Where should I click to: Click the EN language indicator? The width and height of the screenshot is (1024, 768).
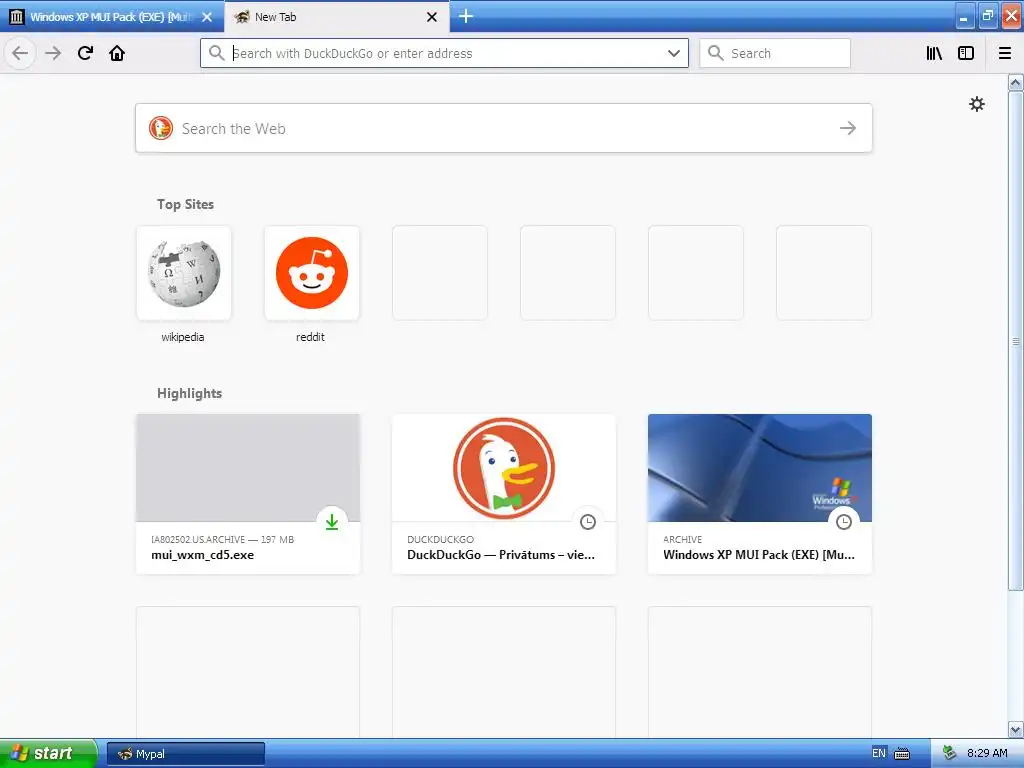[879, 754]
